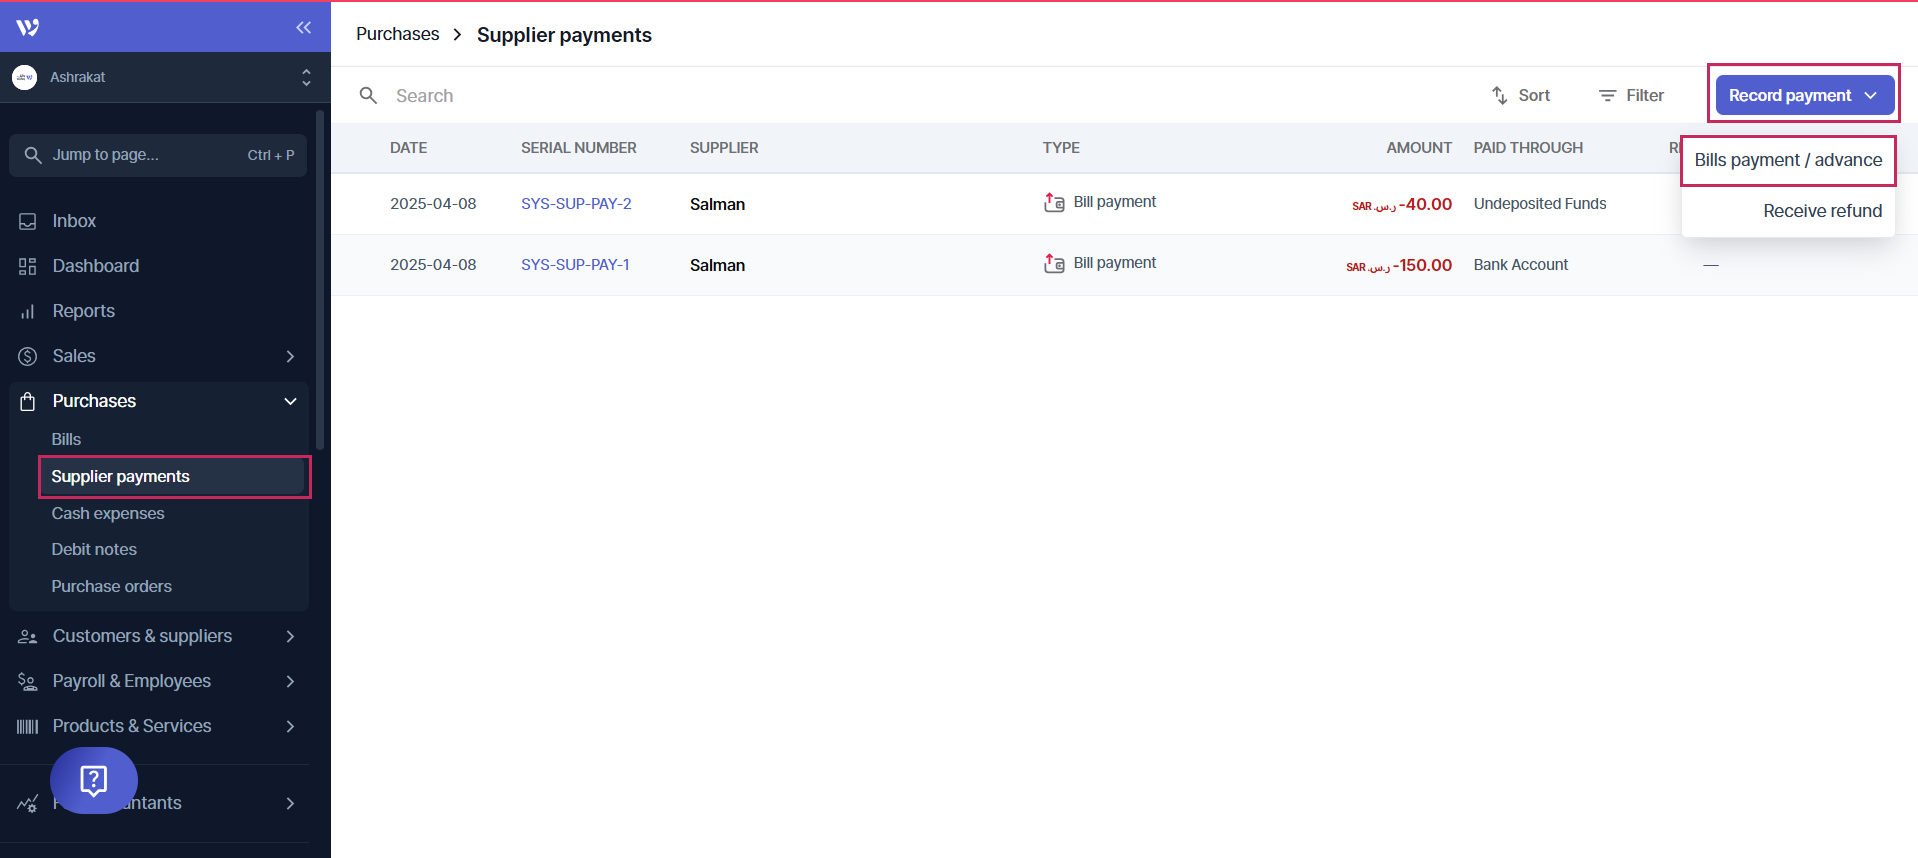Click the Jump to page search field
This screenshot has width=1918, height=858.
(x=158, y=155)
